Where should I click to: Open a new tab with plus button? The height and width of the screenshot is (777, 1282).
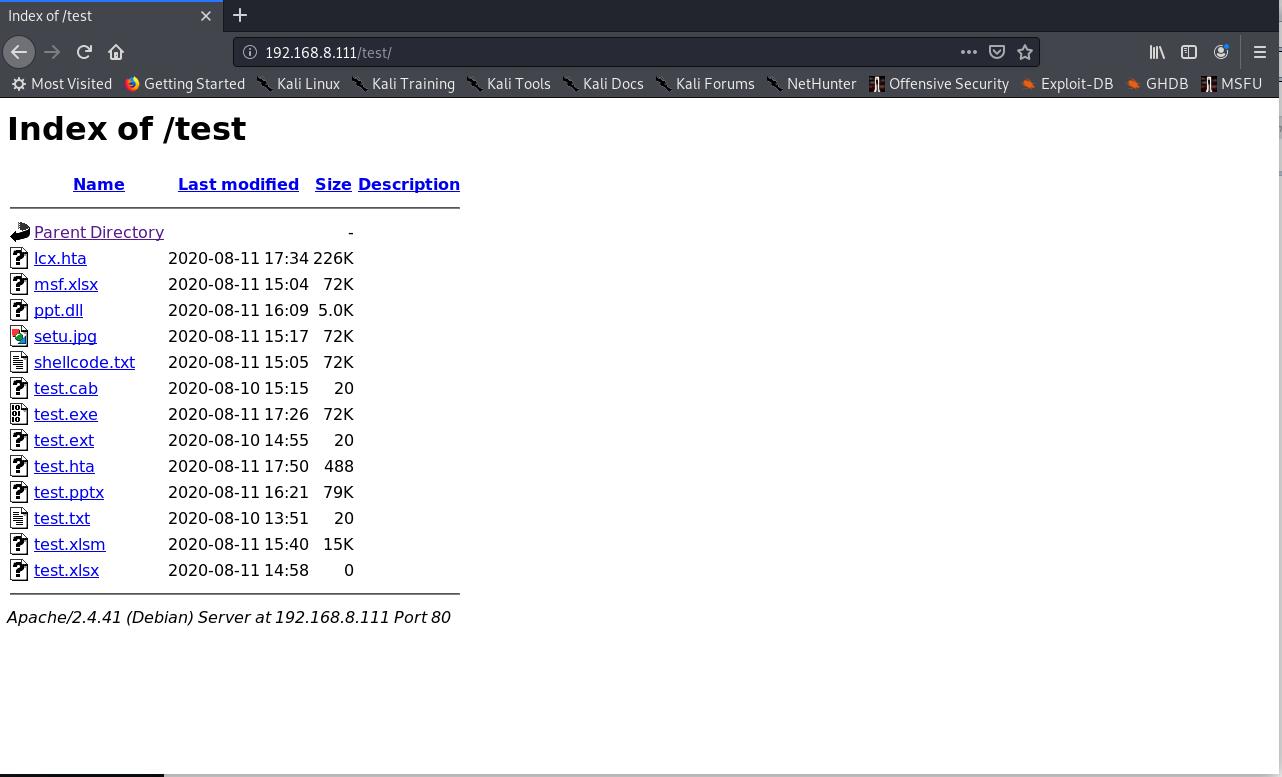coord(240,15)
